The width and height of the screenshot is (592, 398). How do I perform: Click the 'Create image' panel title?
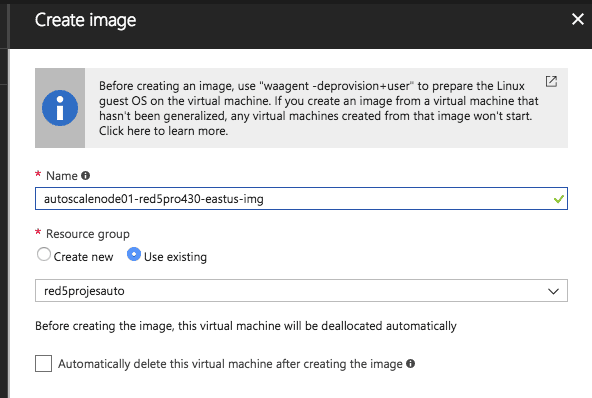pos(85,20)
